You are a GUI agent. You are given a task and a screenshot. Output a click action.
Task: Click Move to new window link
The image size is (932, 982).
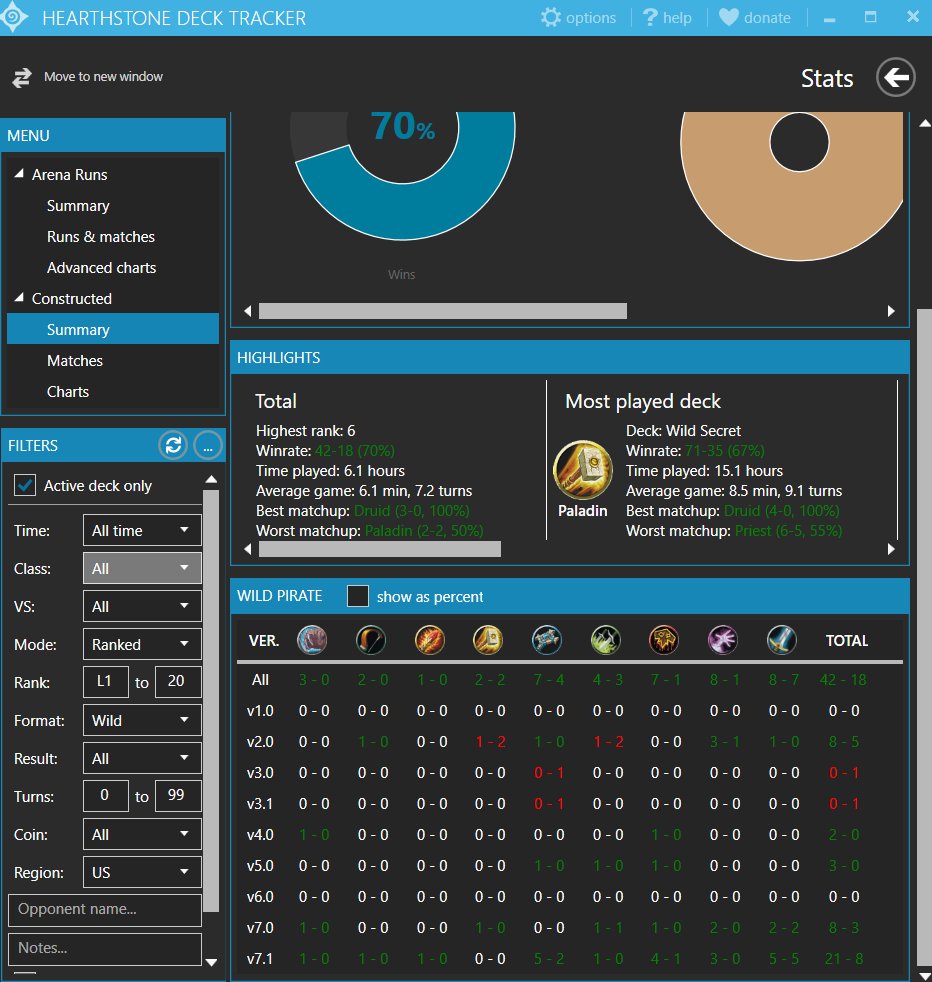(103, 76)
